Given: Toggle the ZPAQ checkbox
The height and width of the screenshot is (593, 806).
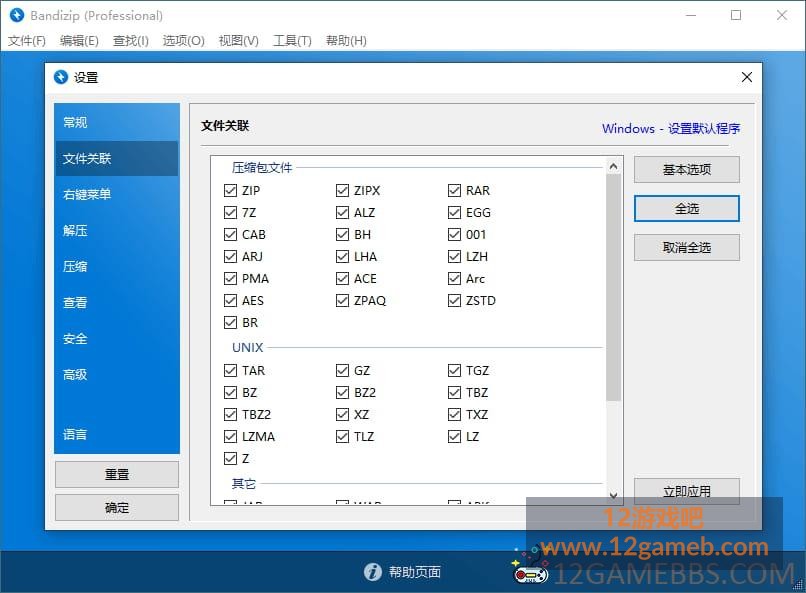Looking at the screenshot, I should pos(342,300).
